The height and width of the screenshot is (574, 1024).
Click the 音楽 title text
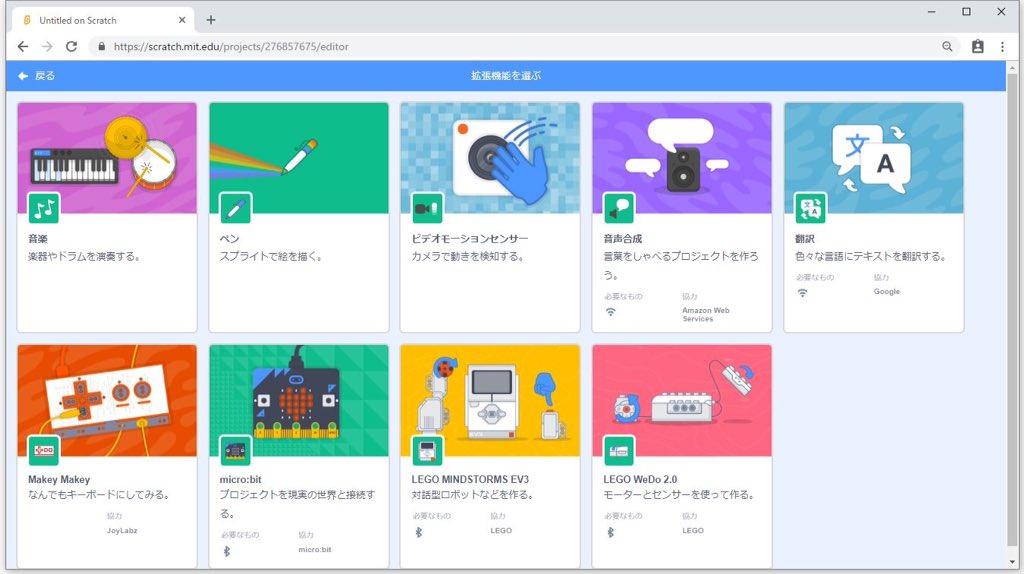coord(38,239)
